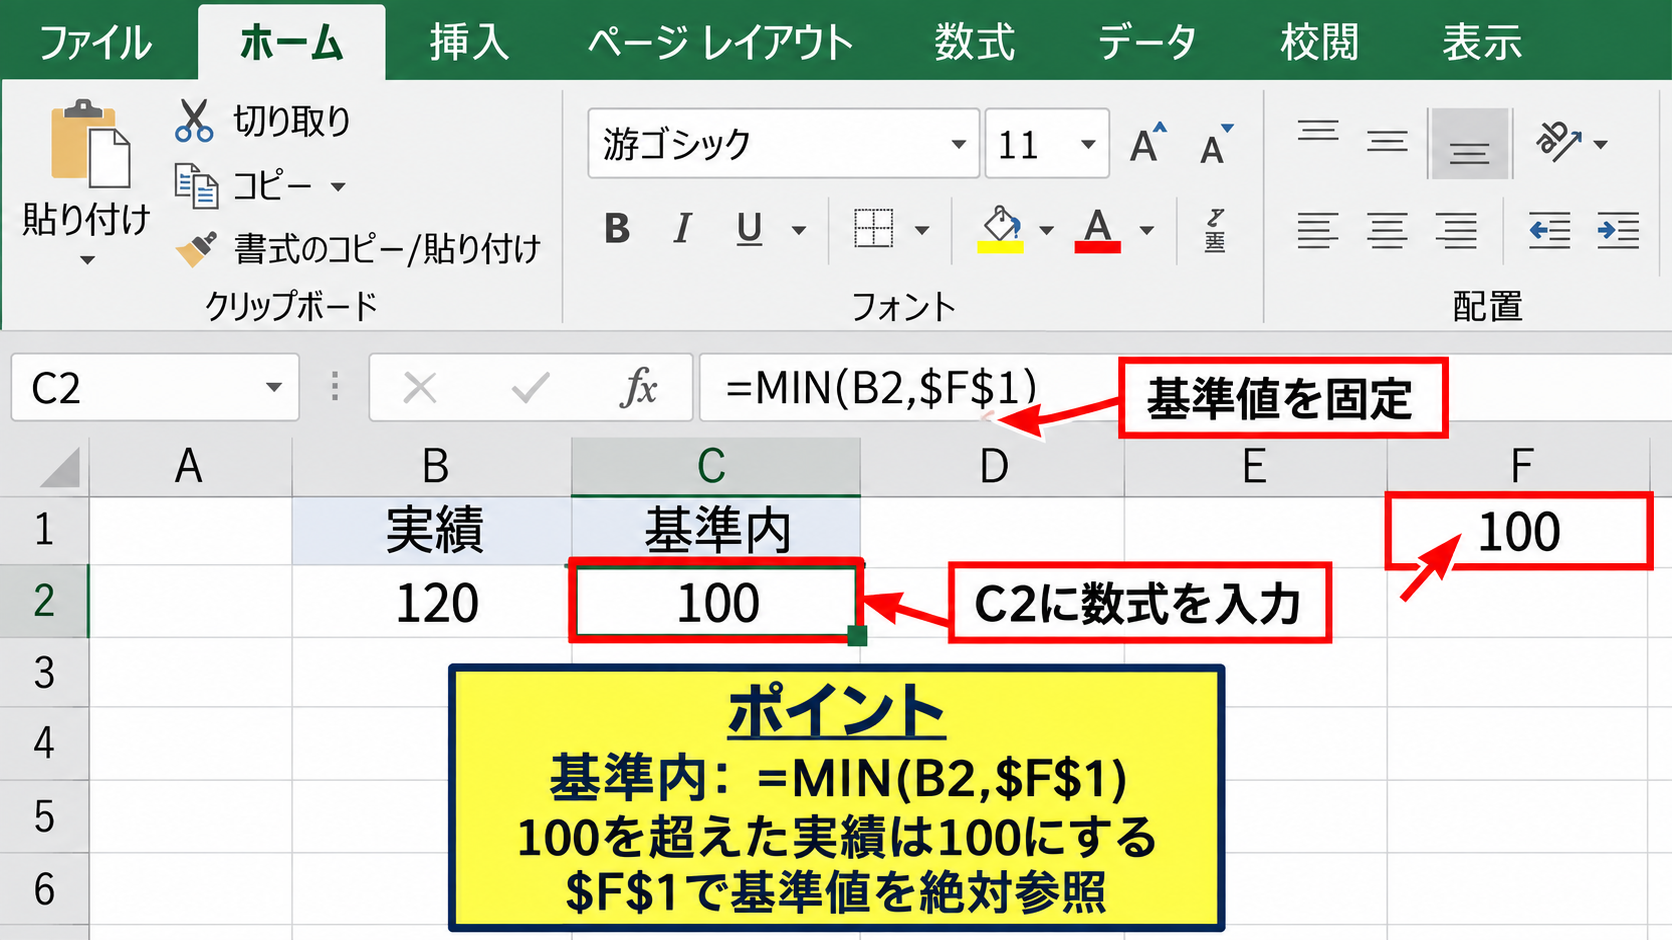Viewport: 1672px width, 940px height.
Task: Click the fill color paint bucket icon
Action: pos(1000,229)
